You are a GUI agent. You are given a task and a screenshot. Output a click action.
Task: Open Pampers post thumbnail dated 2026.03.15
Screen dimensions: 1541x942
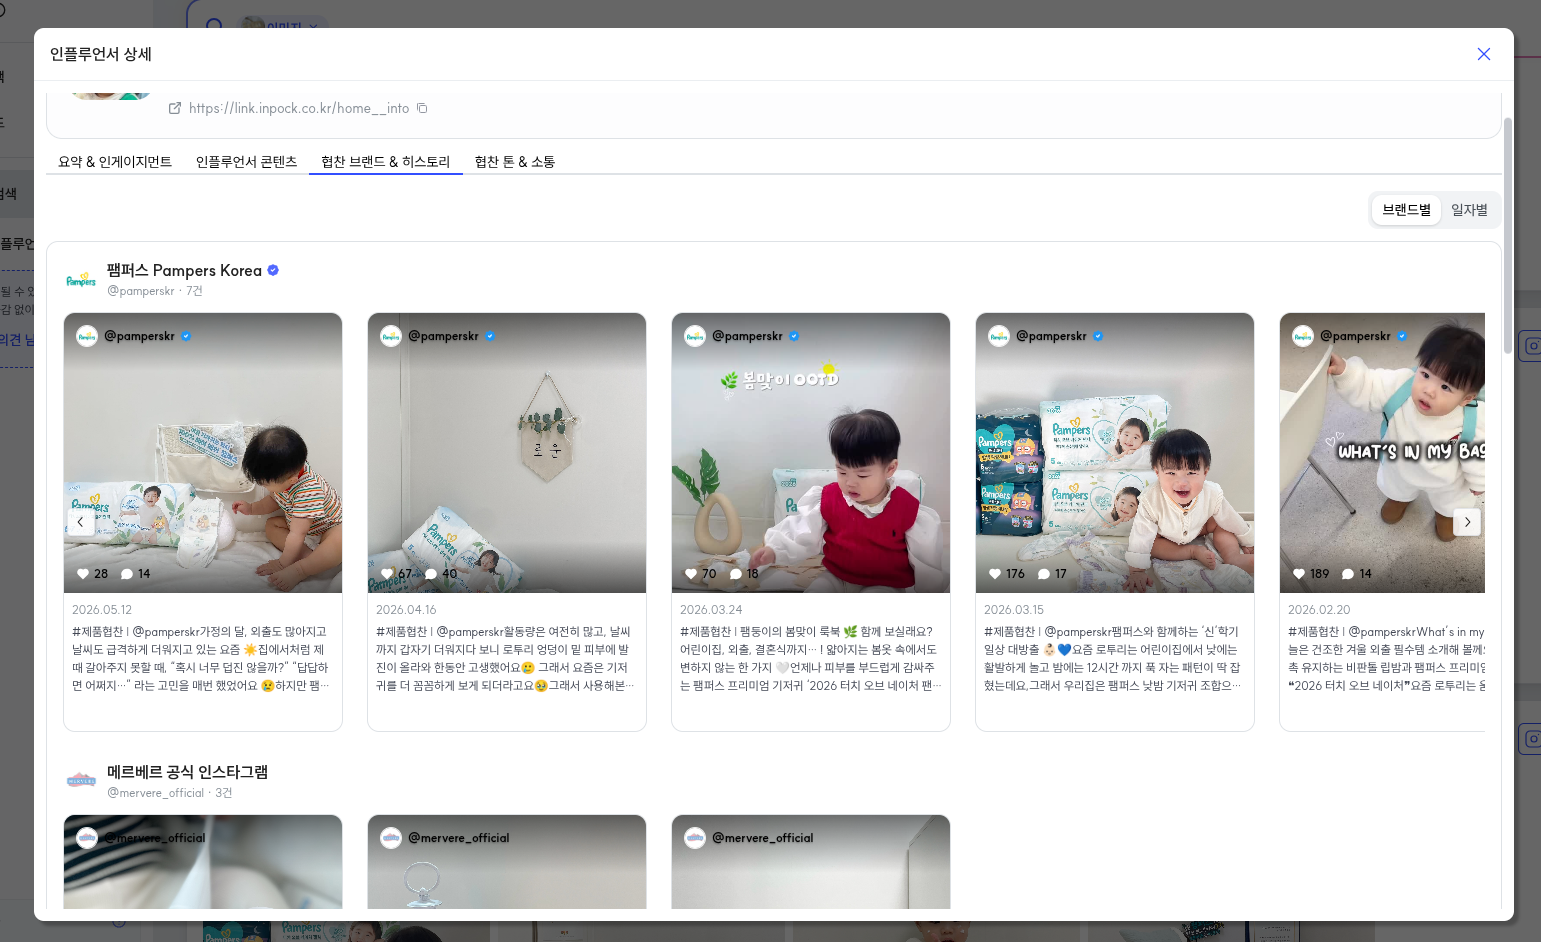pyautogui.click(x=1115, y=453)
